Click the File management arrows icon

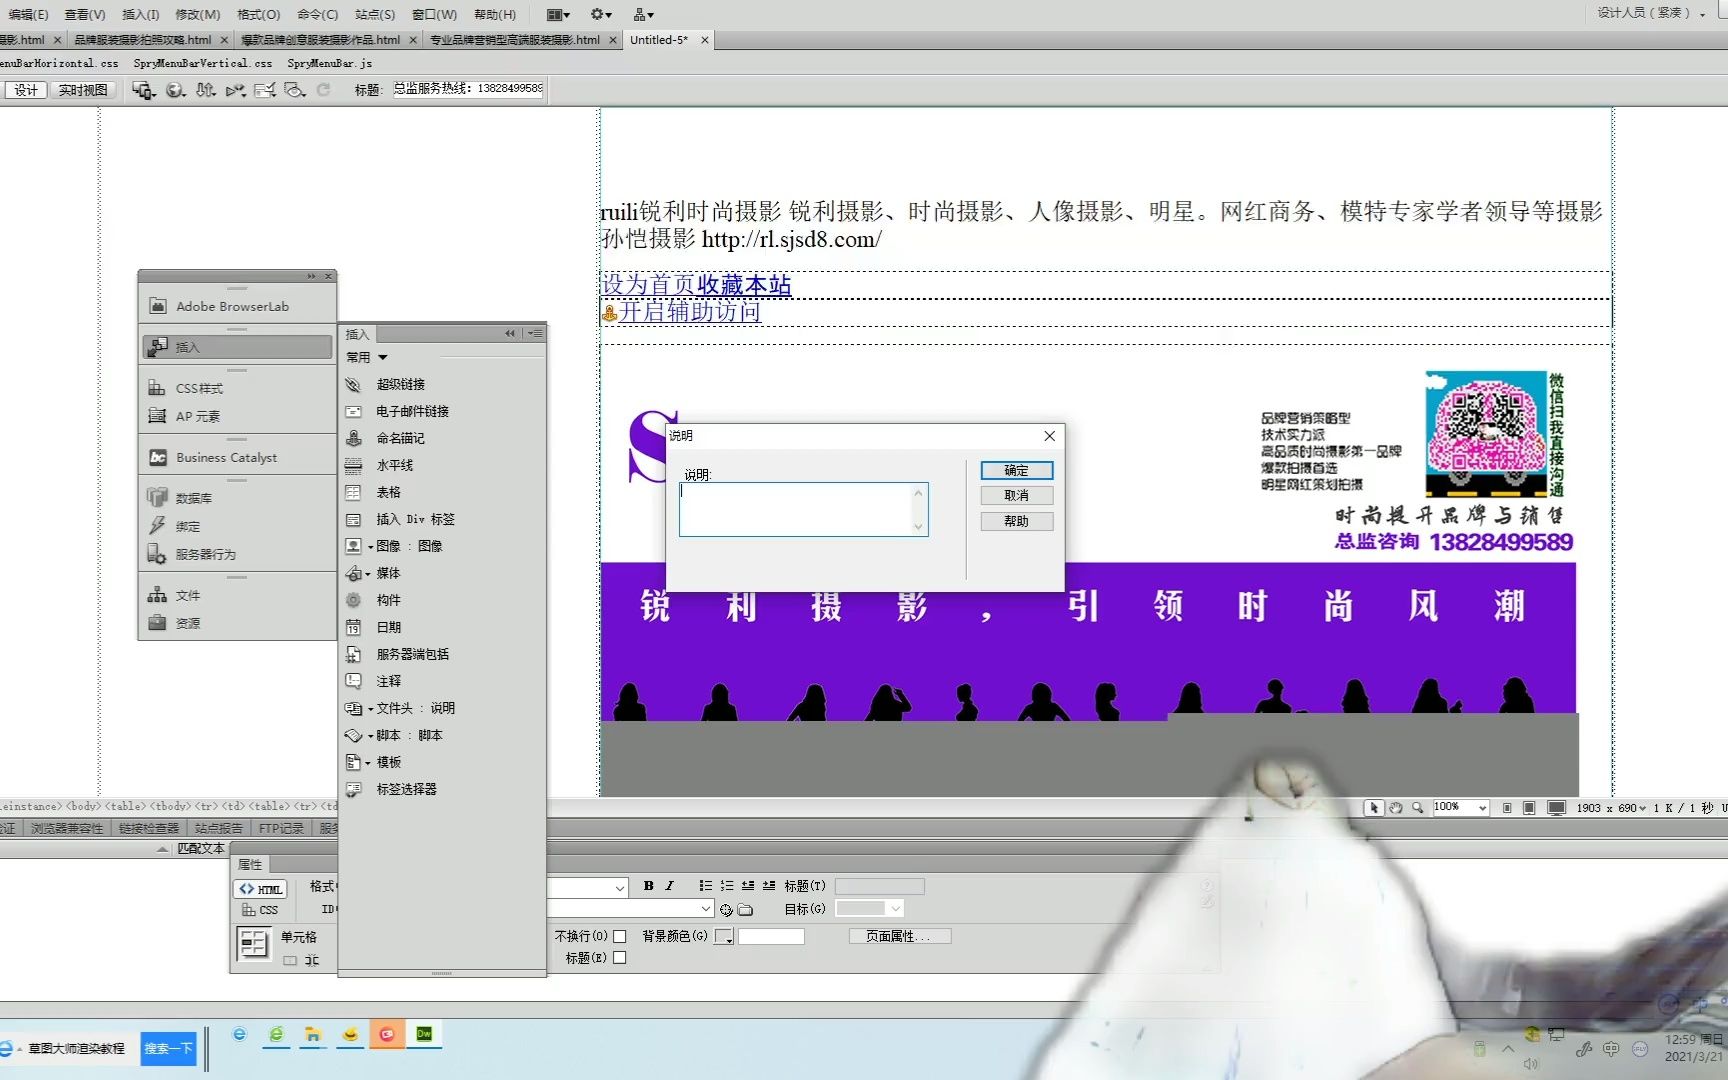click(x=205, y=90)
